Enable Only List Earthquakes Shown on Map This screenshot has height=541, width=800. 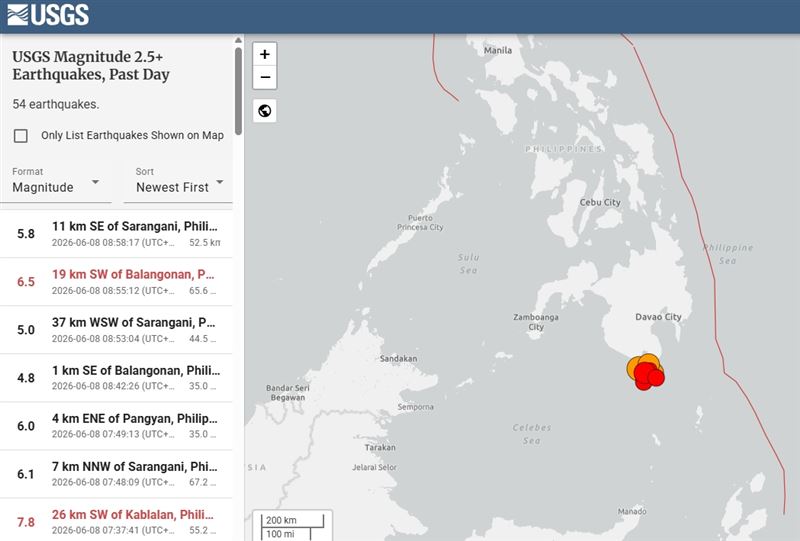point(21,136)
